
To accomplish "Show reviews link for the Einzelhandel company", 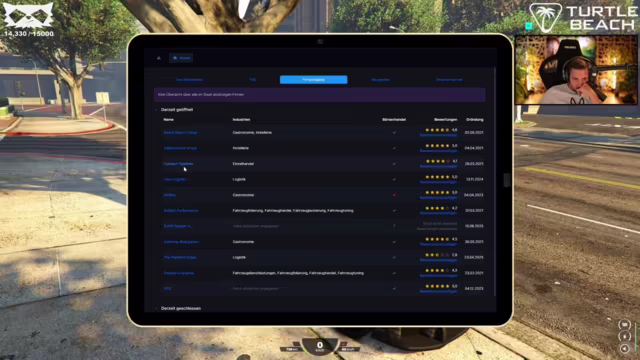I will point(438,167).
